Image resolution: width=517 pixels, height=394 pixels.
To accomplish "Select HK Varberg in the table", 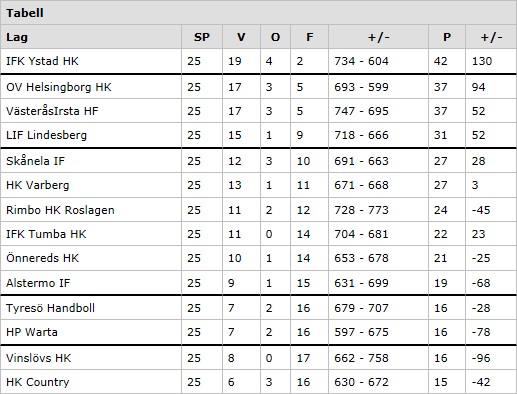I will pyautogui.click(x=38, y=185).
